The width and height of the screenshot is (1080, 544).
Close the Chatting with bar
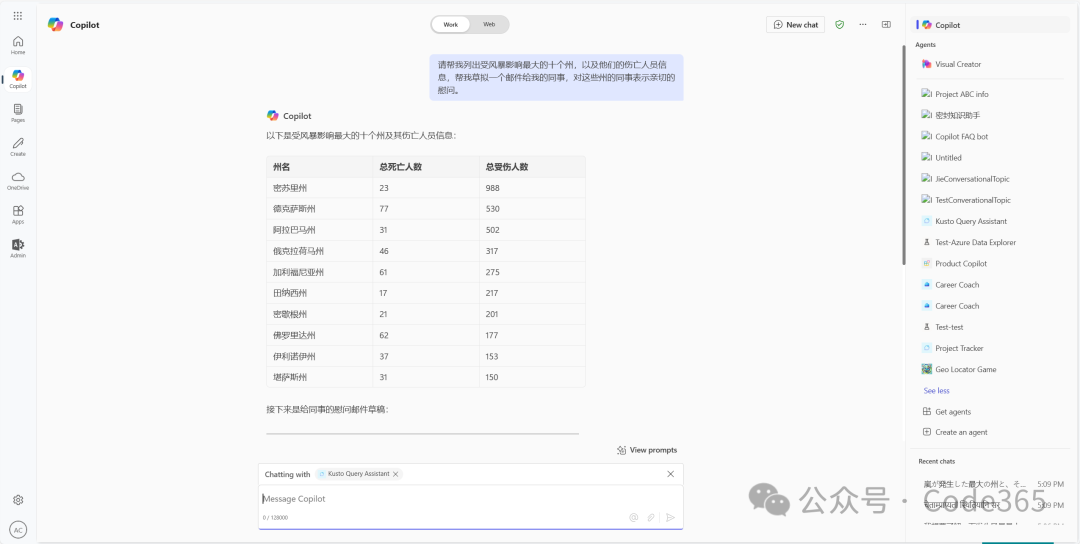[670, 474]
